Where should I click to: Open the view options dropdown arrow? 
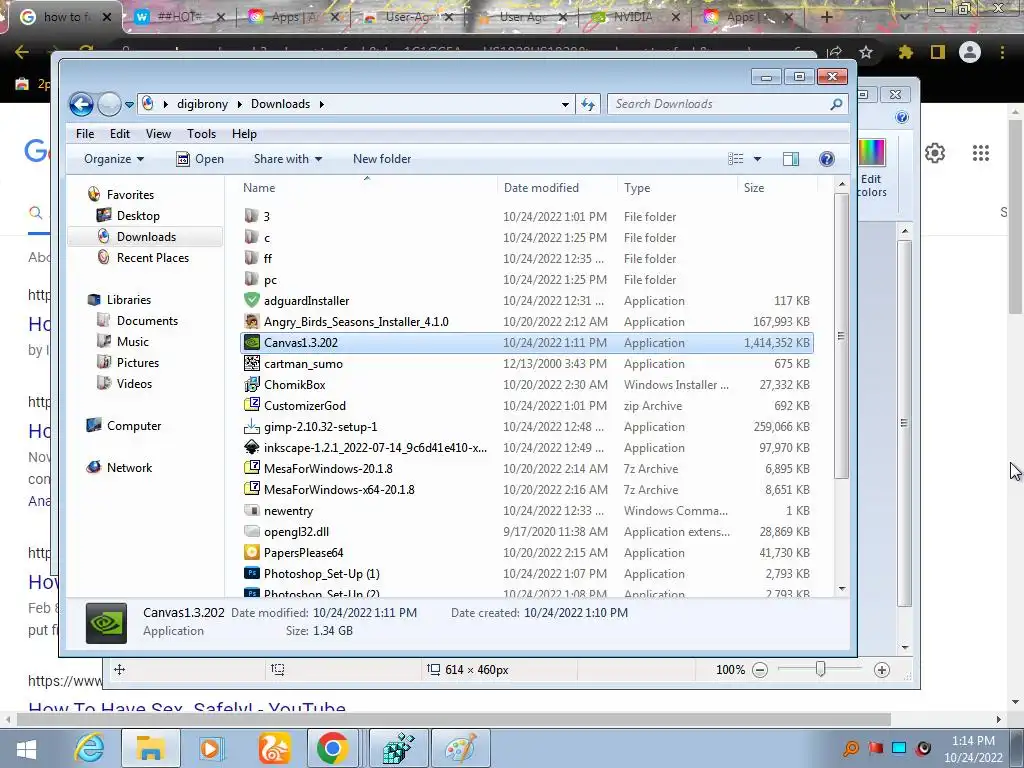tap(758, 159)
